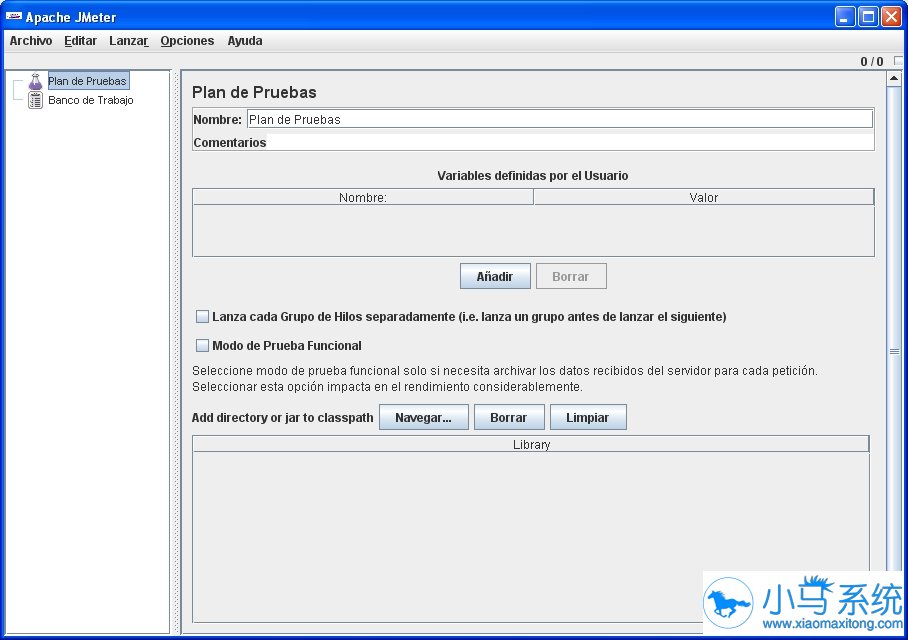Click the Nombre: column header
The width and height of the screenshot is (908, 640).
pos(363,198)
